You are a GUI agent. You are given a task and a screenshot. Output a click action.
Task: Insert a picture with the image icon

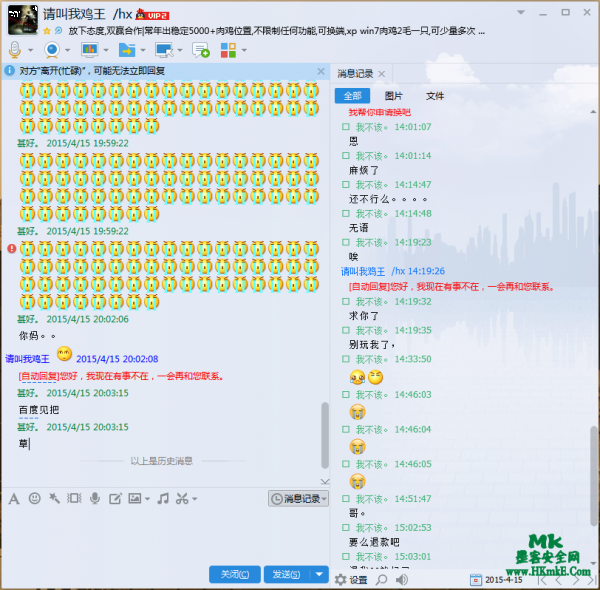[134, 499]
